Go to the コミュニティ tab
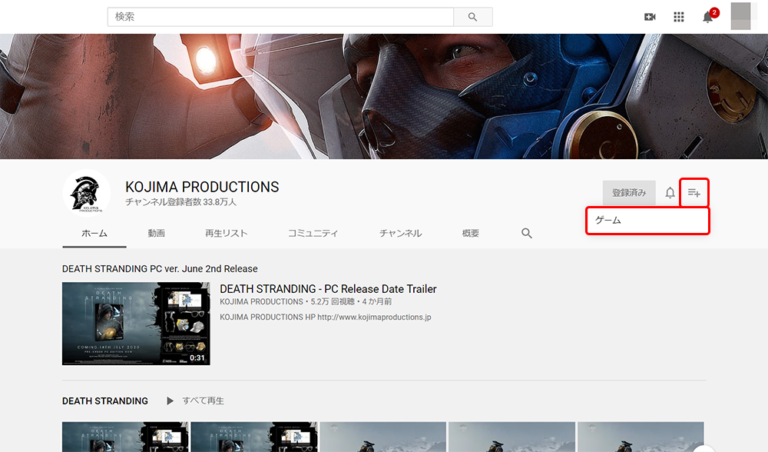The image size is (768, 452). [x=313, y=233]
